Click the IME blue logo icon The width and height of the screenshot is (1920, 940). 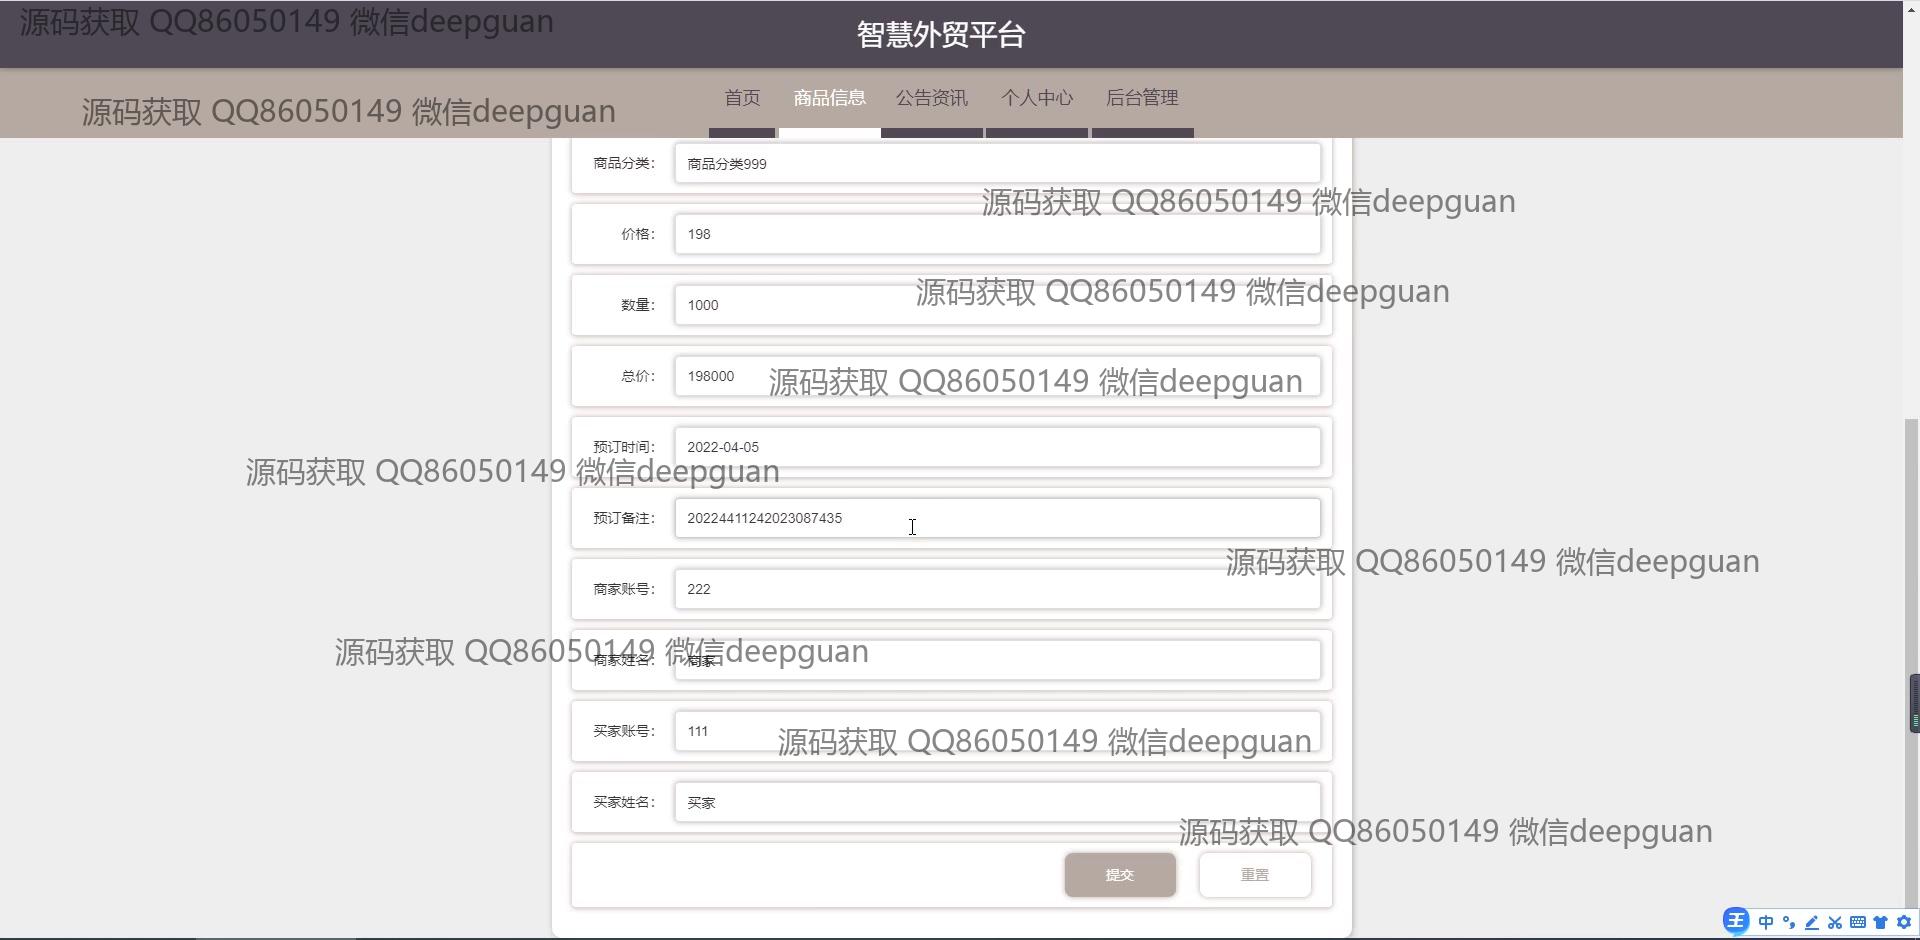coord(1736,921)
